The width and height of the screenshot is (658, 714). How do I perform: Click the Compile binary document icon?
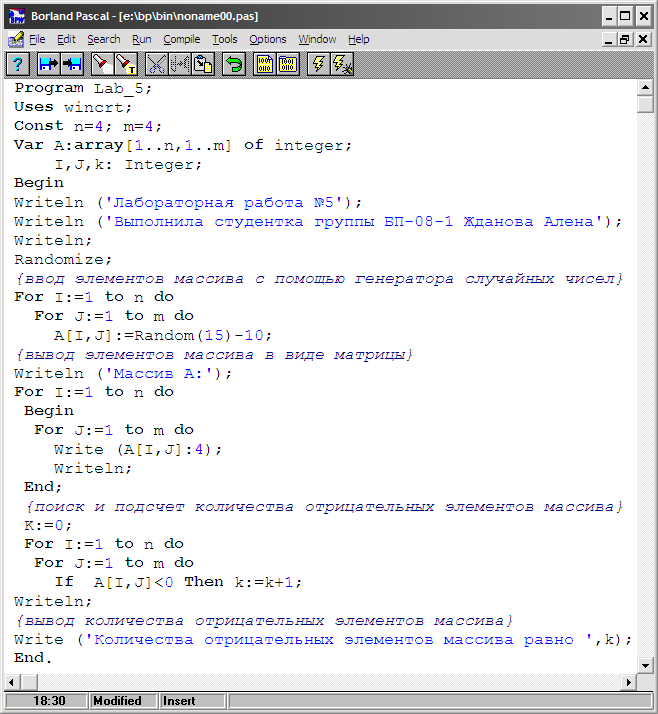265,64
